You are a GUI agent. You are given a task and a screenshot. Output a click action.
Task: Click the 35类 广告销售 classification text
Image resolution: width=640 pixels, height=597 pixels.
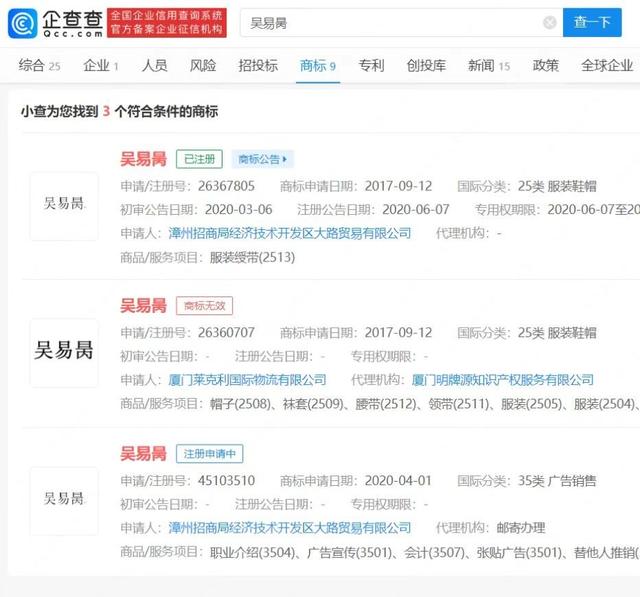pos(557,481)
